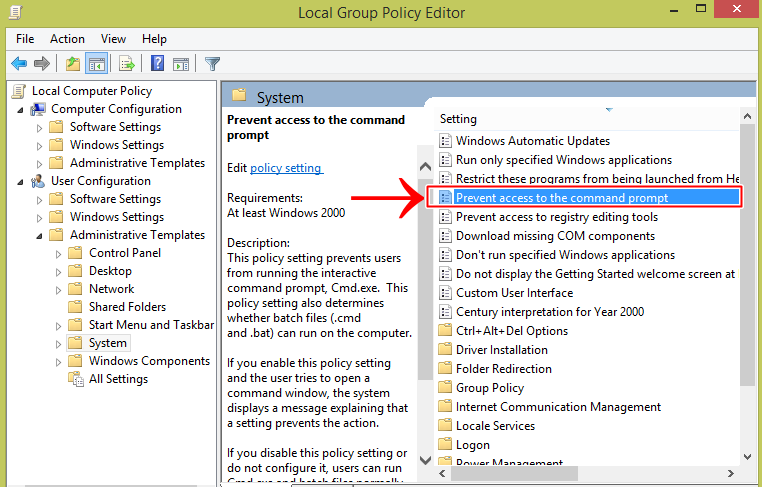Click the Computer Configuration computer icon
The image size is (762, 487).
(38, 109)
